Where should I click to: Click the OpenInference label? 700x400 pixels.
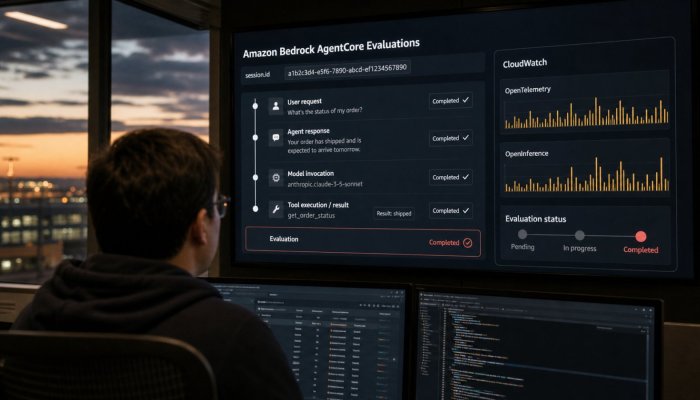(x=526, y=154)
